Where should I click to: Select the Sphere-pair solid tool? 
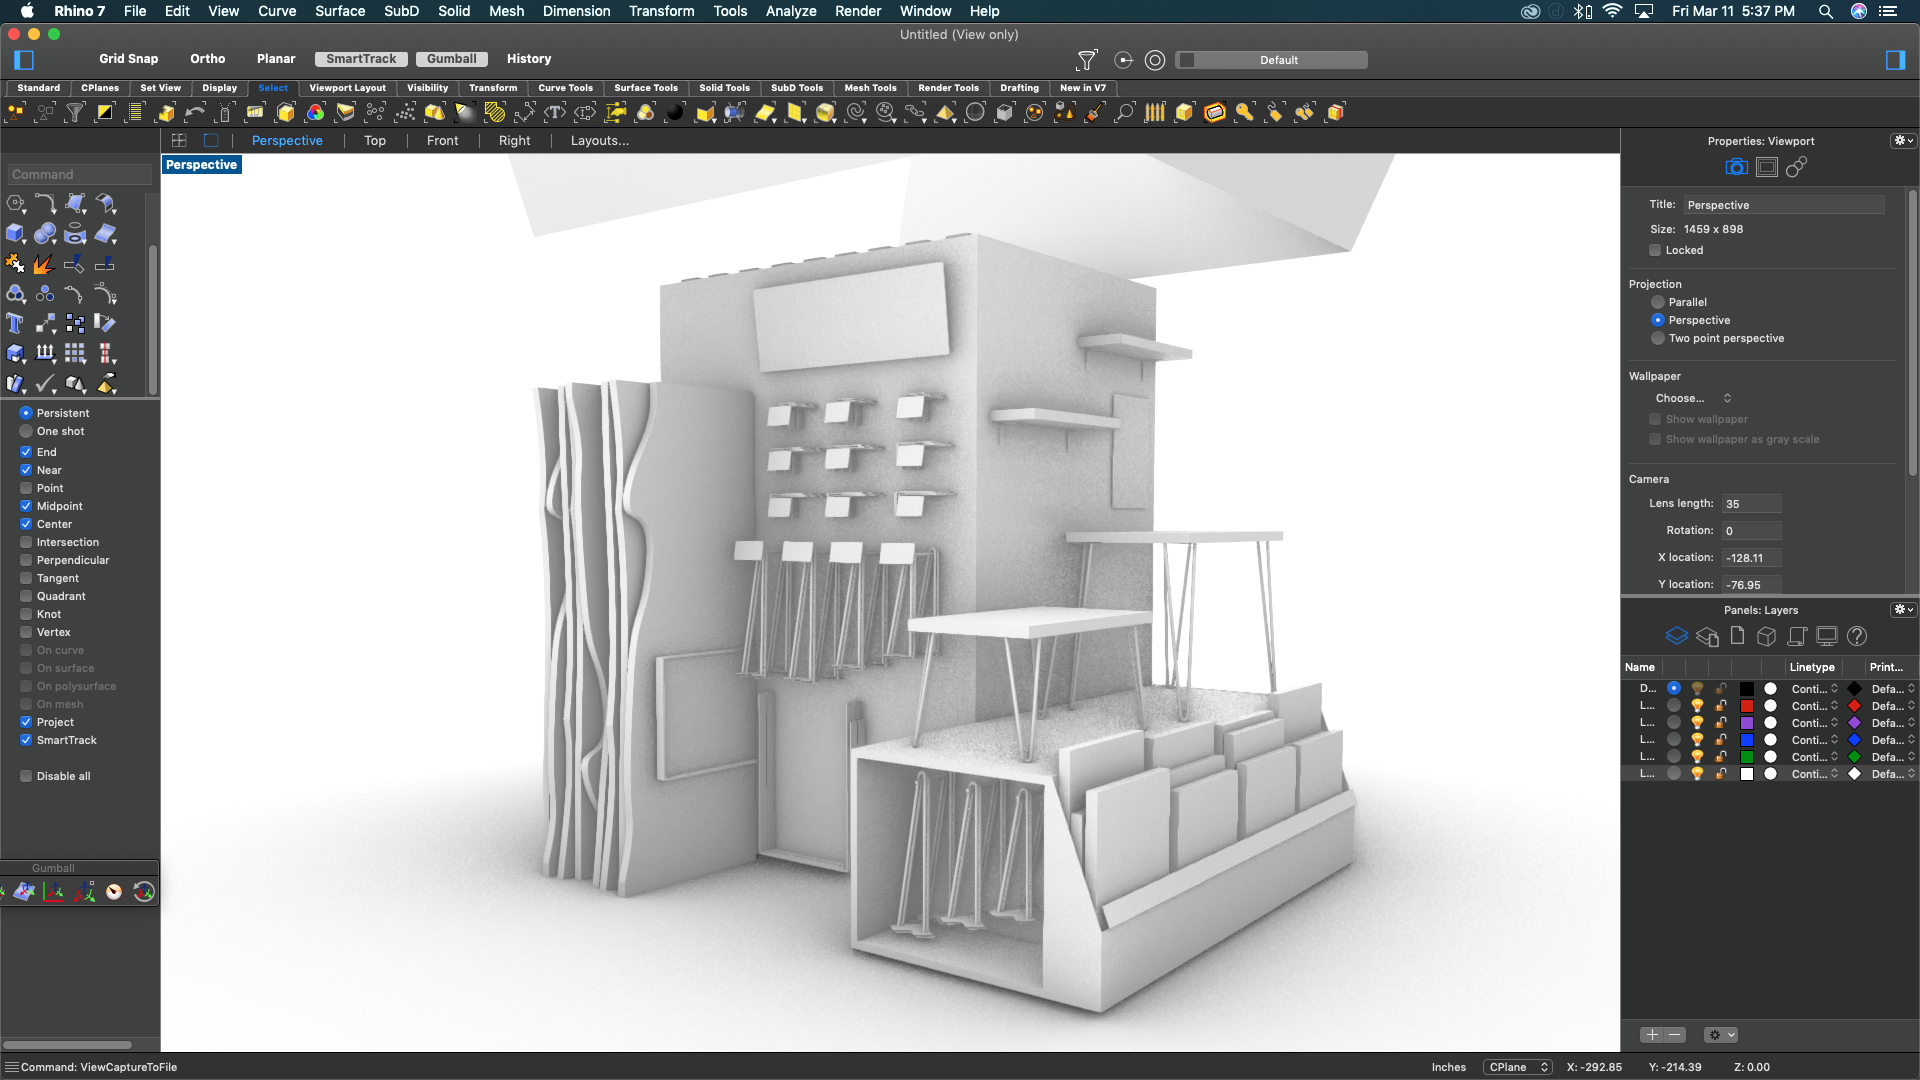click(x=44, y=234)
